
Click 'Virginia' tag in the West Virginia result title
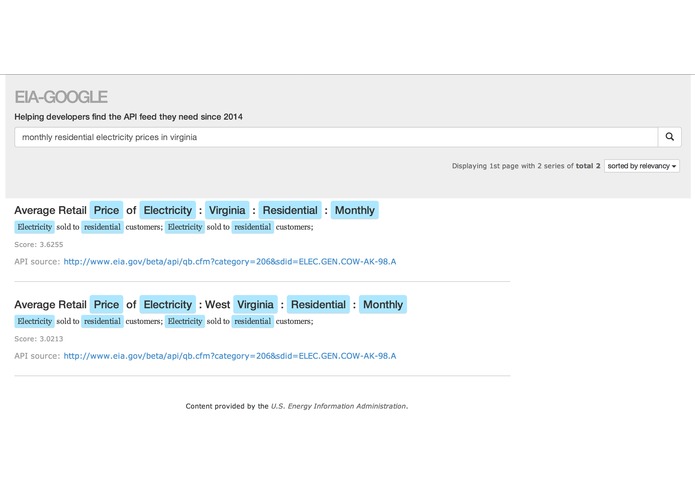(255, 305)
